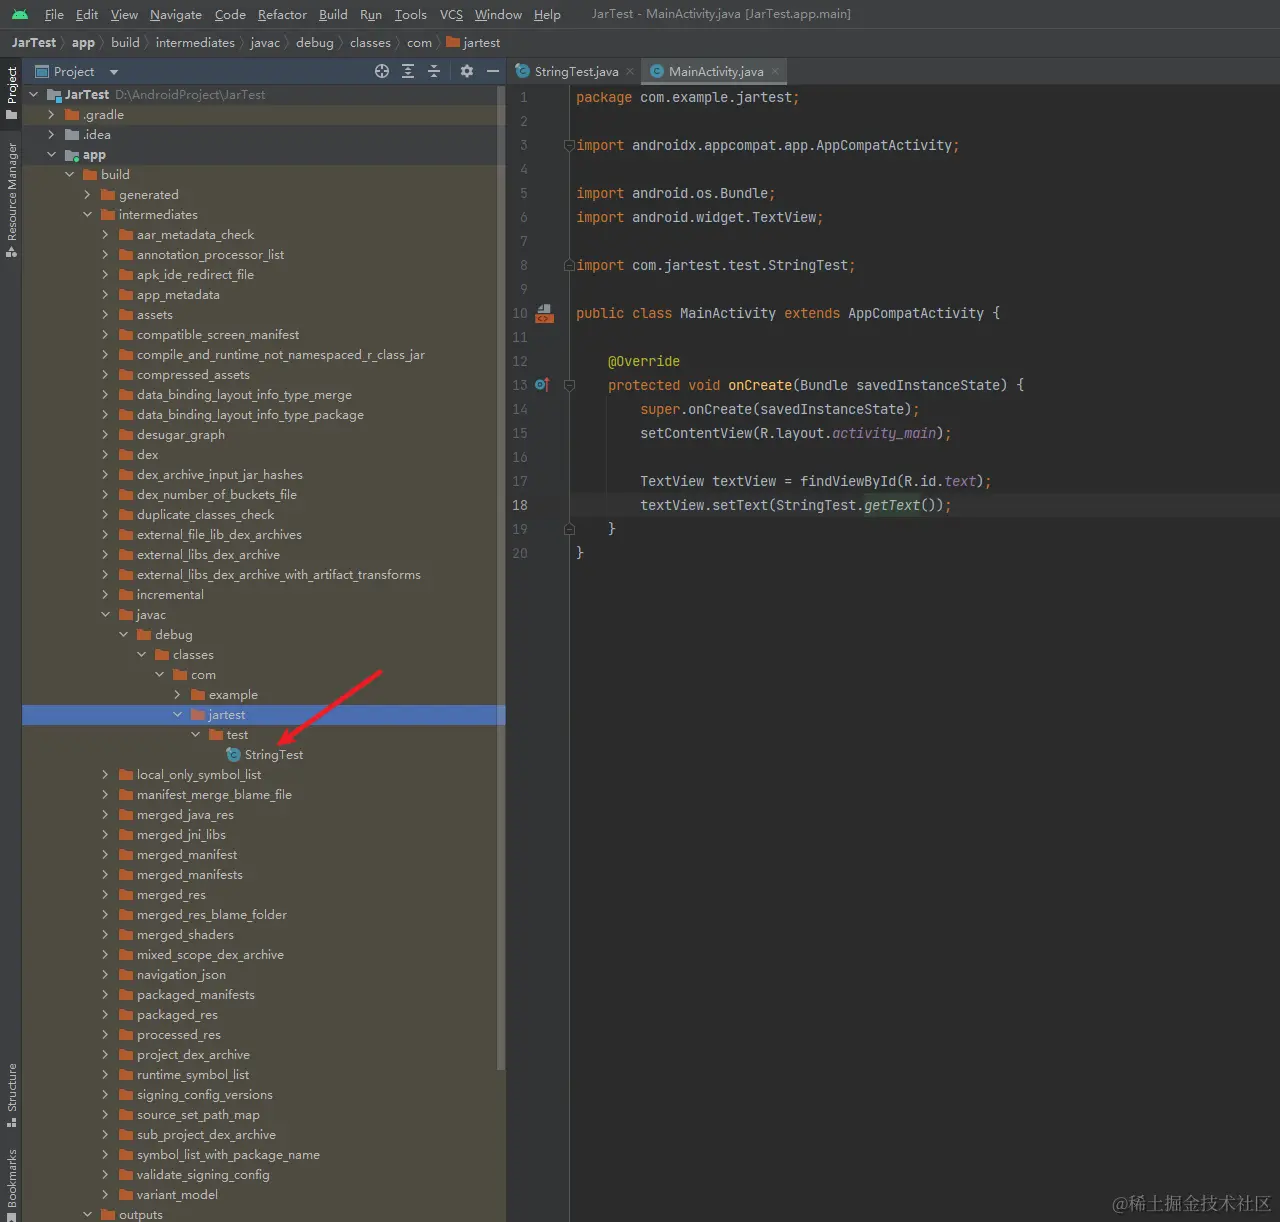Viewport: 1280px width, 1222px height.
Task: Click the Collapse All icon in Project panel
Action: [x=434, y=71]
